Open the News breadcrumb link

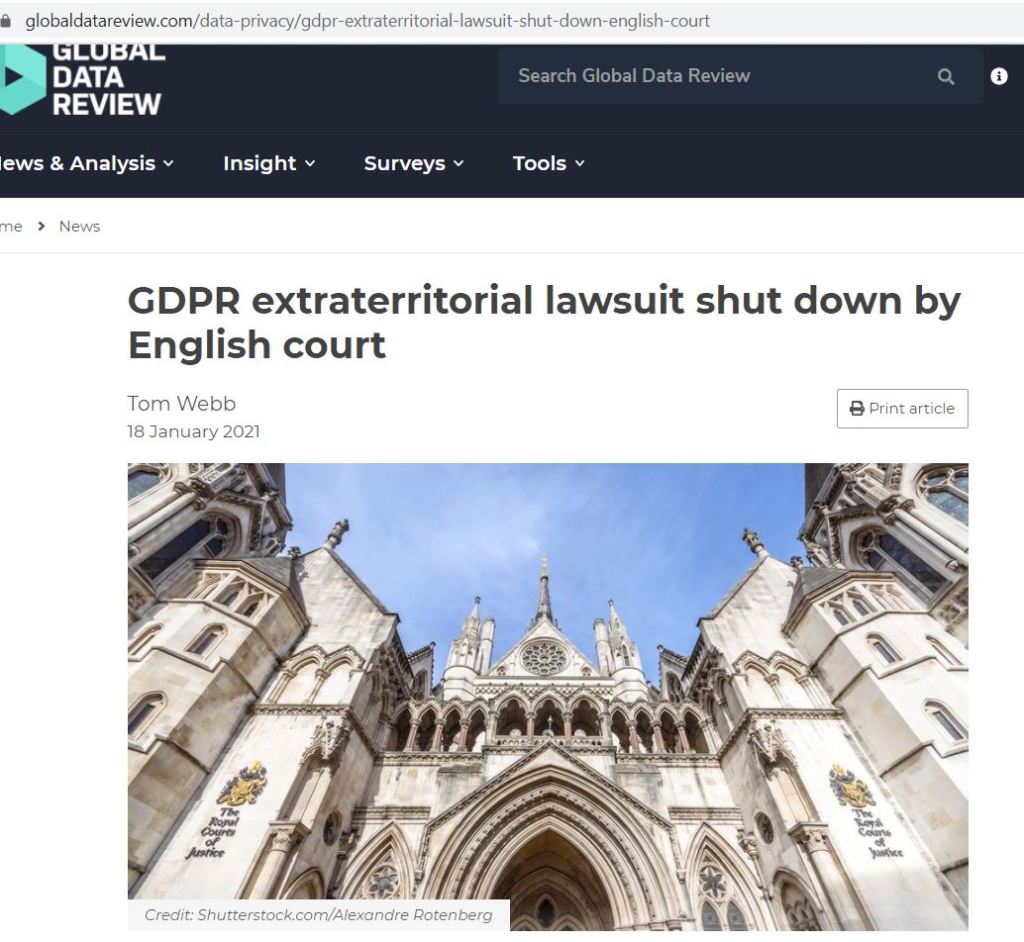[80, 226]
